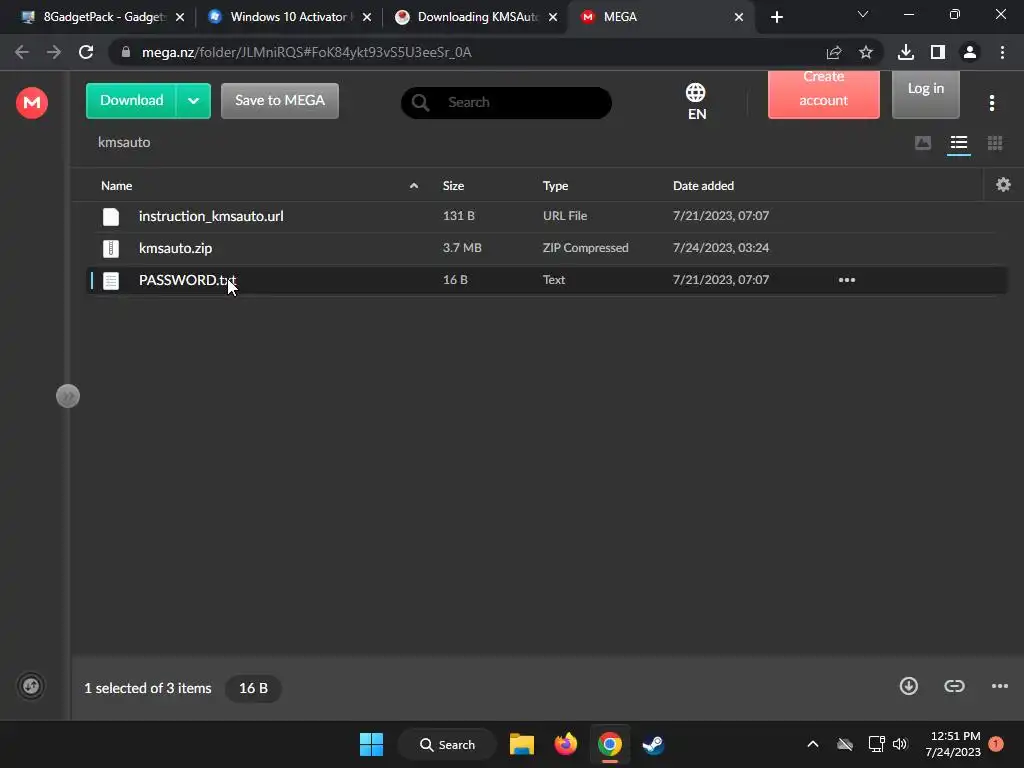Open the Windows Start menu
The width and height of the screenshot is (1024, 768).
372,744
